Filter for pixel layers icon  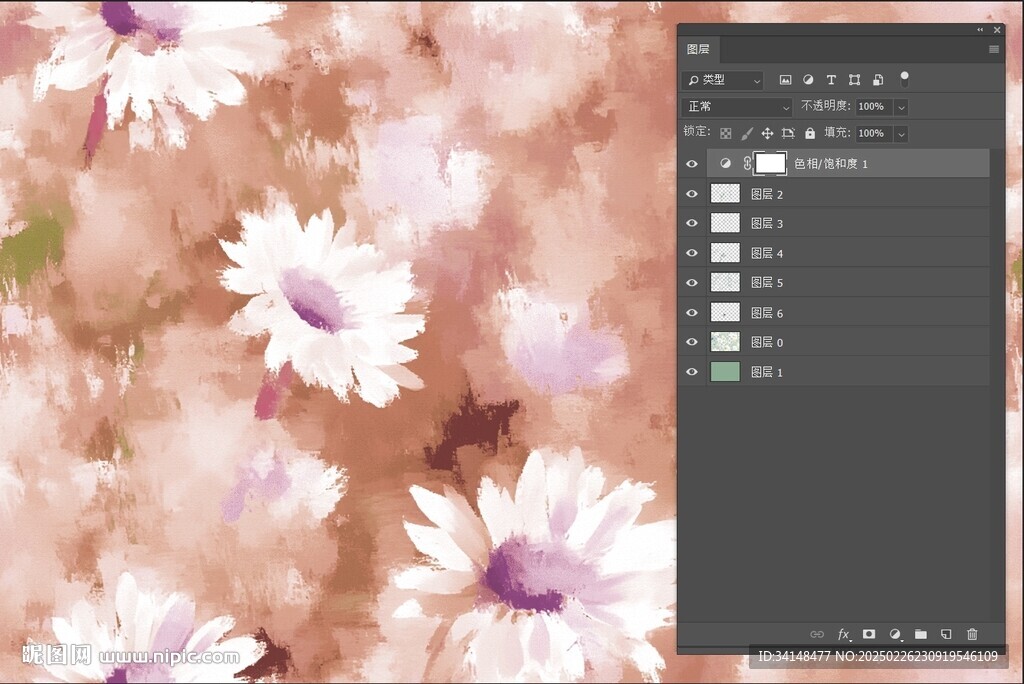(785, 80)
